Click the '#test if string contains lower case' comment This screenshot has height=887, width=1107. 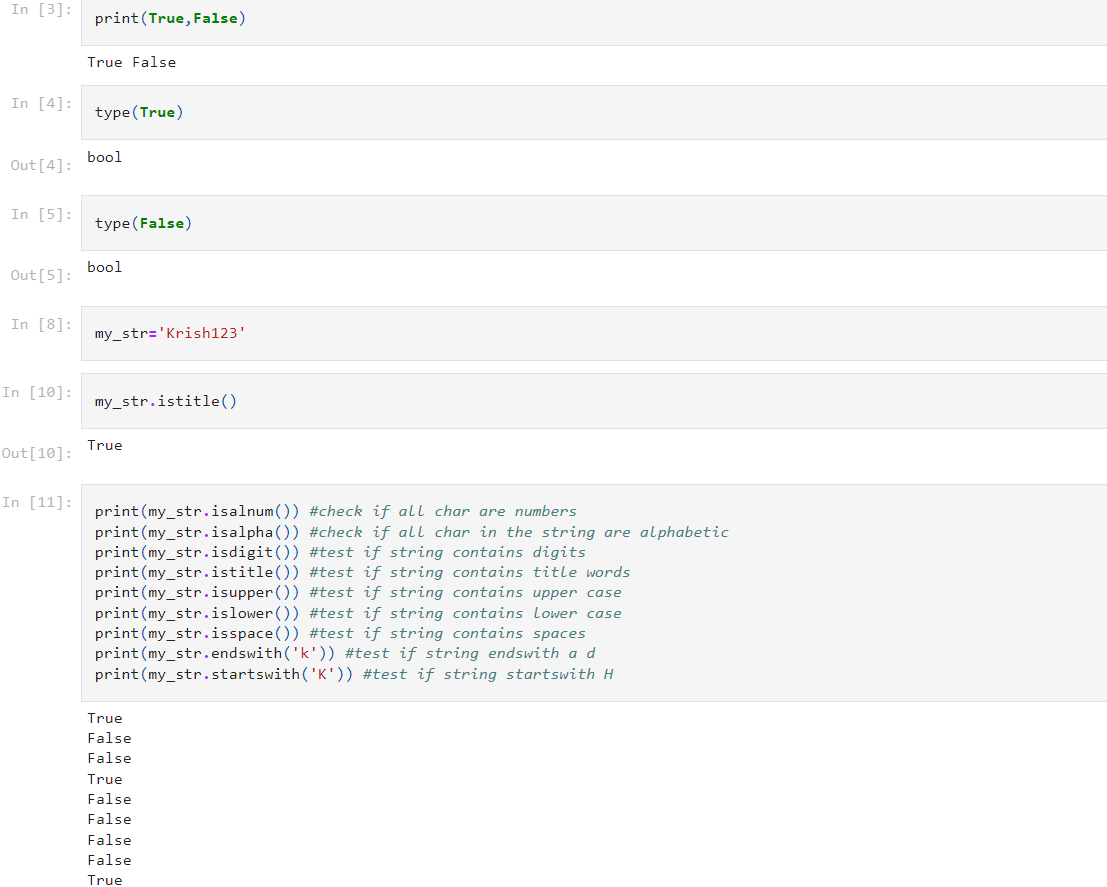465,614
